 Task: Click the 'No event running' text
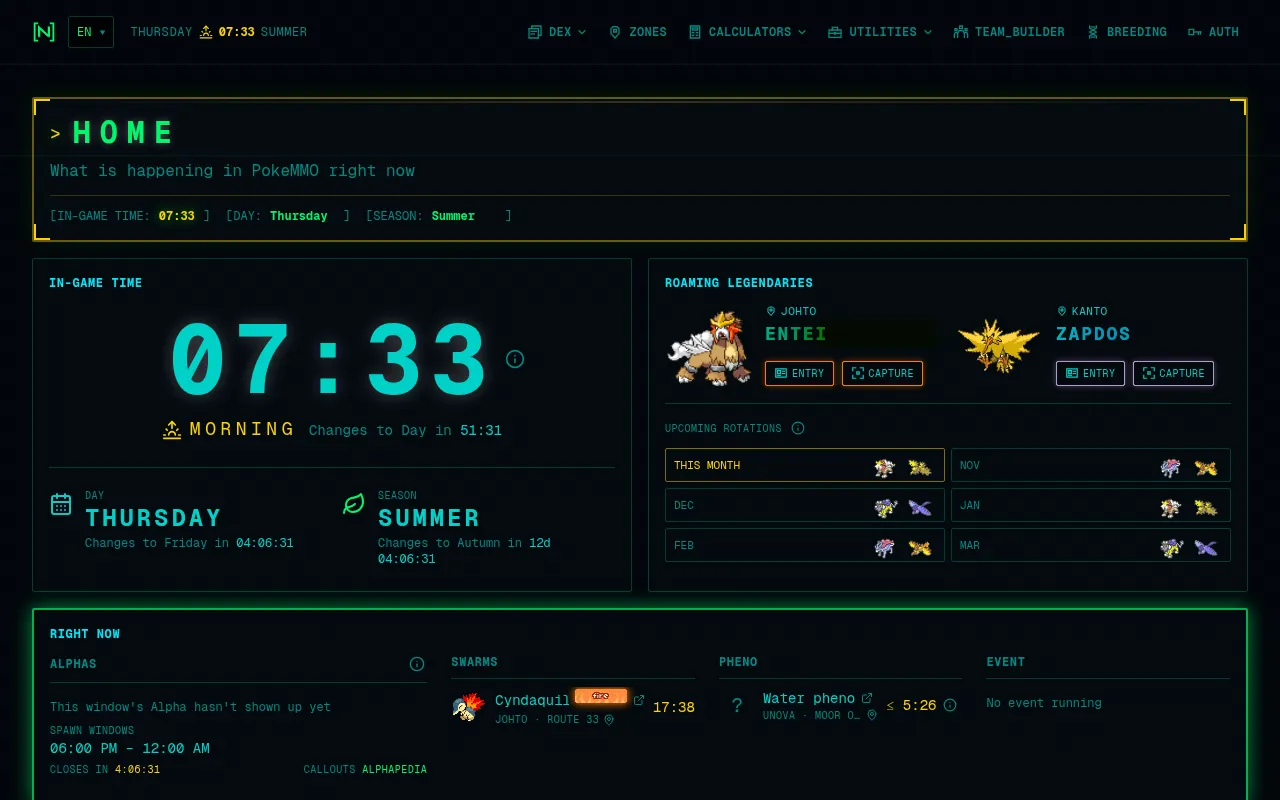[1044, 703]
